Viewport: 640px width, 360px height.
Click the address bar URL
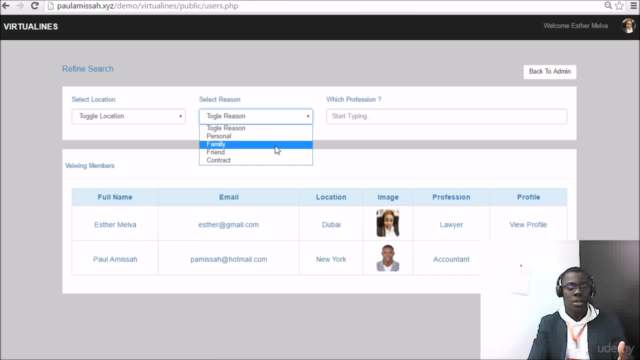point(147,6)
